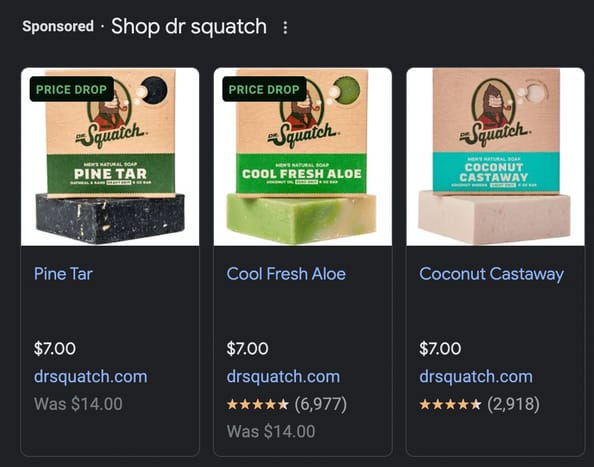Visit drsquatch.com under Coconut Castaway
The height and width of the screenshot is (467, 594).
(476, 377)
